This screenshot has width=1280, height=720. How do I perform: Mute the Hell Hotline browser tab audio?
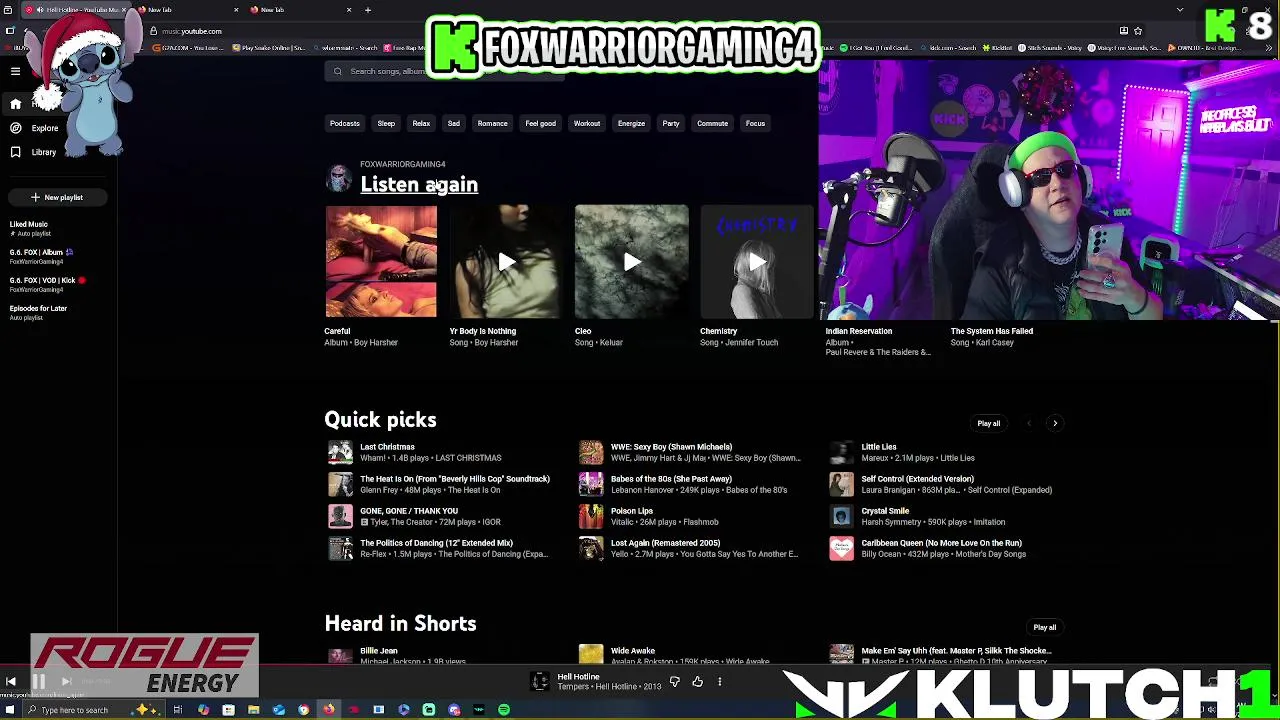(x=40, y=10)
